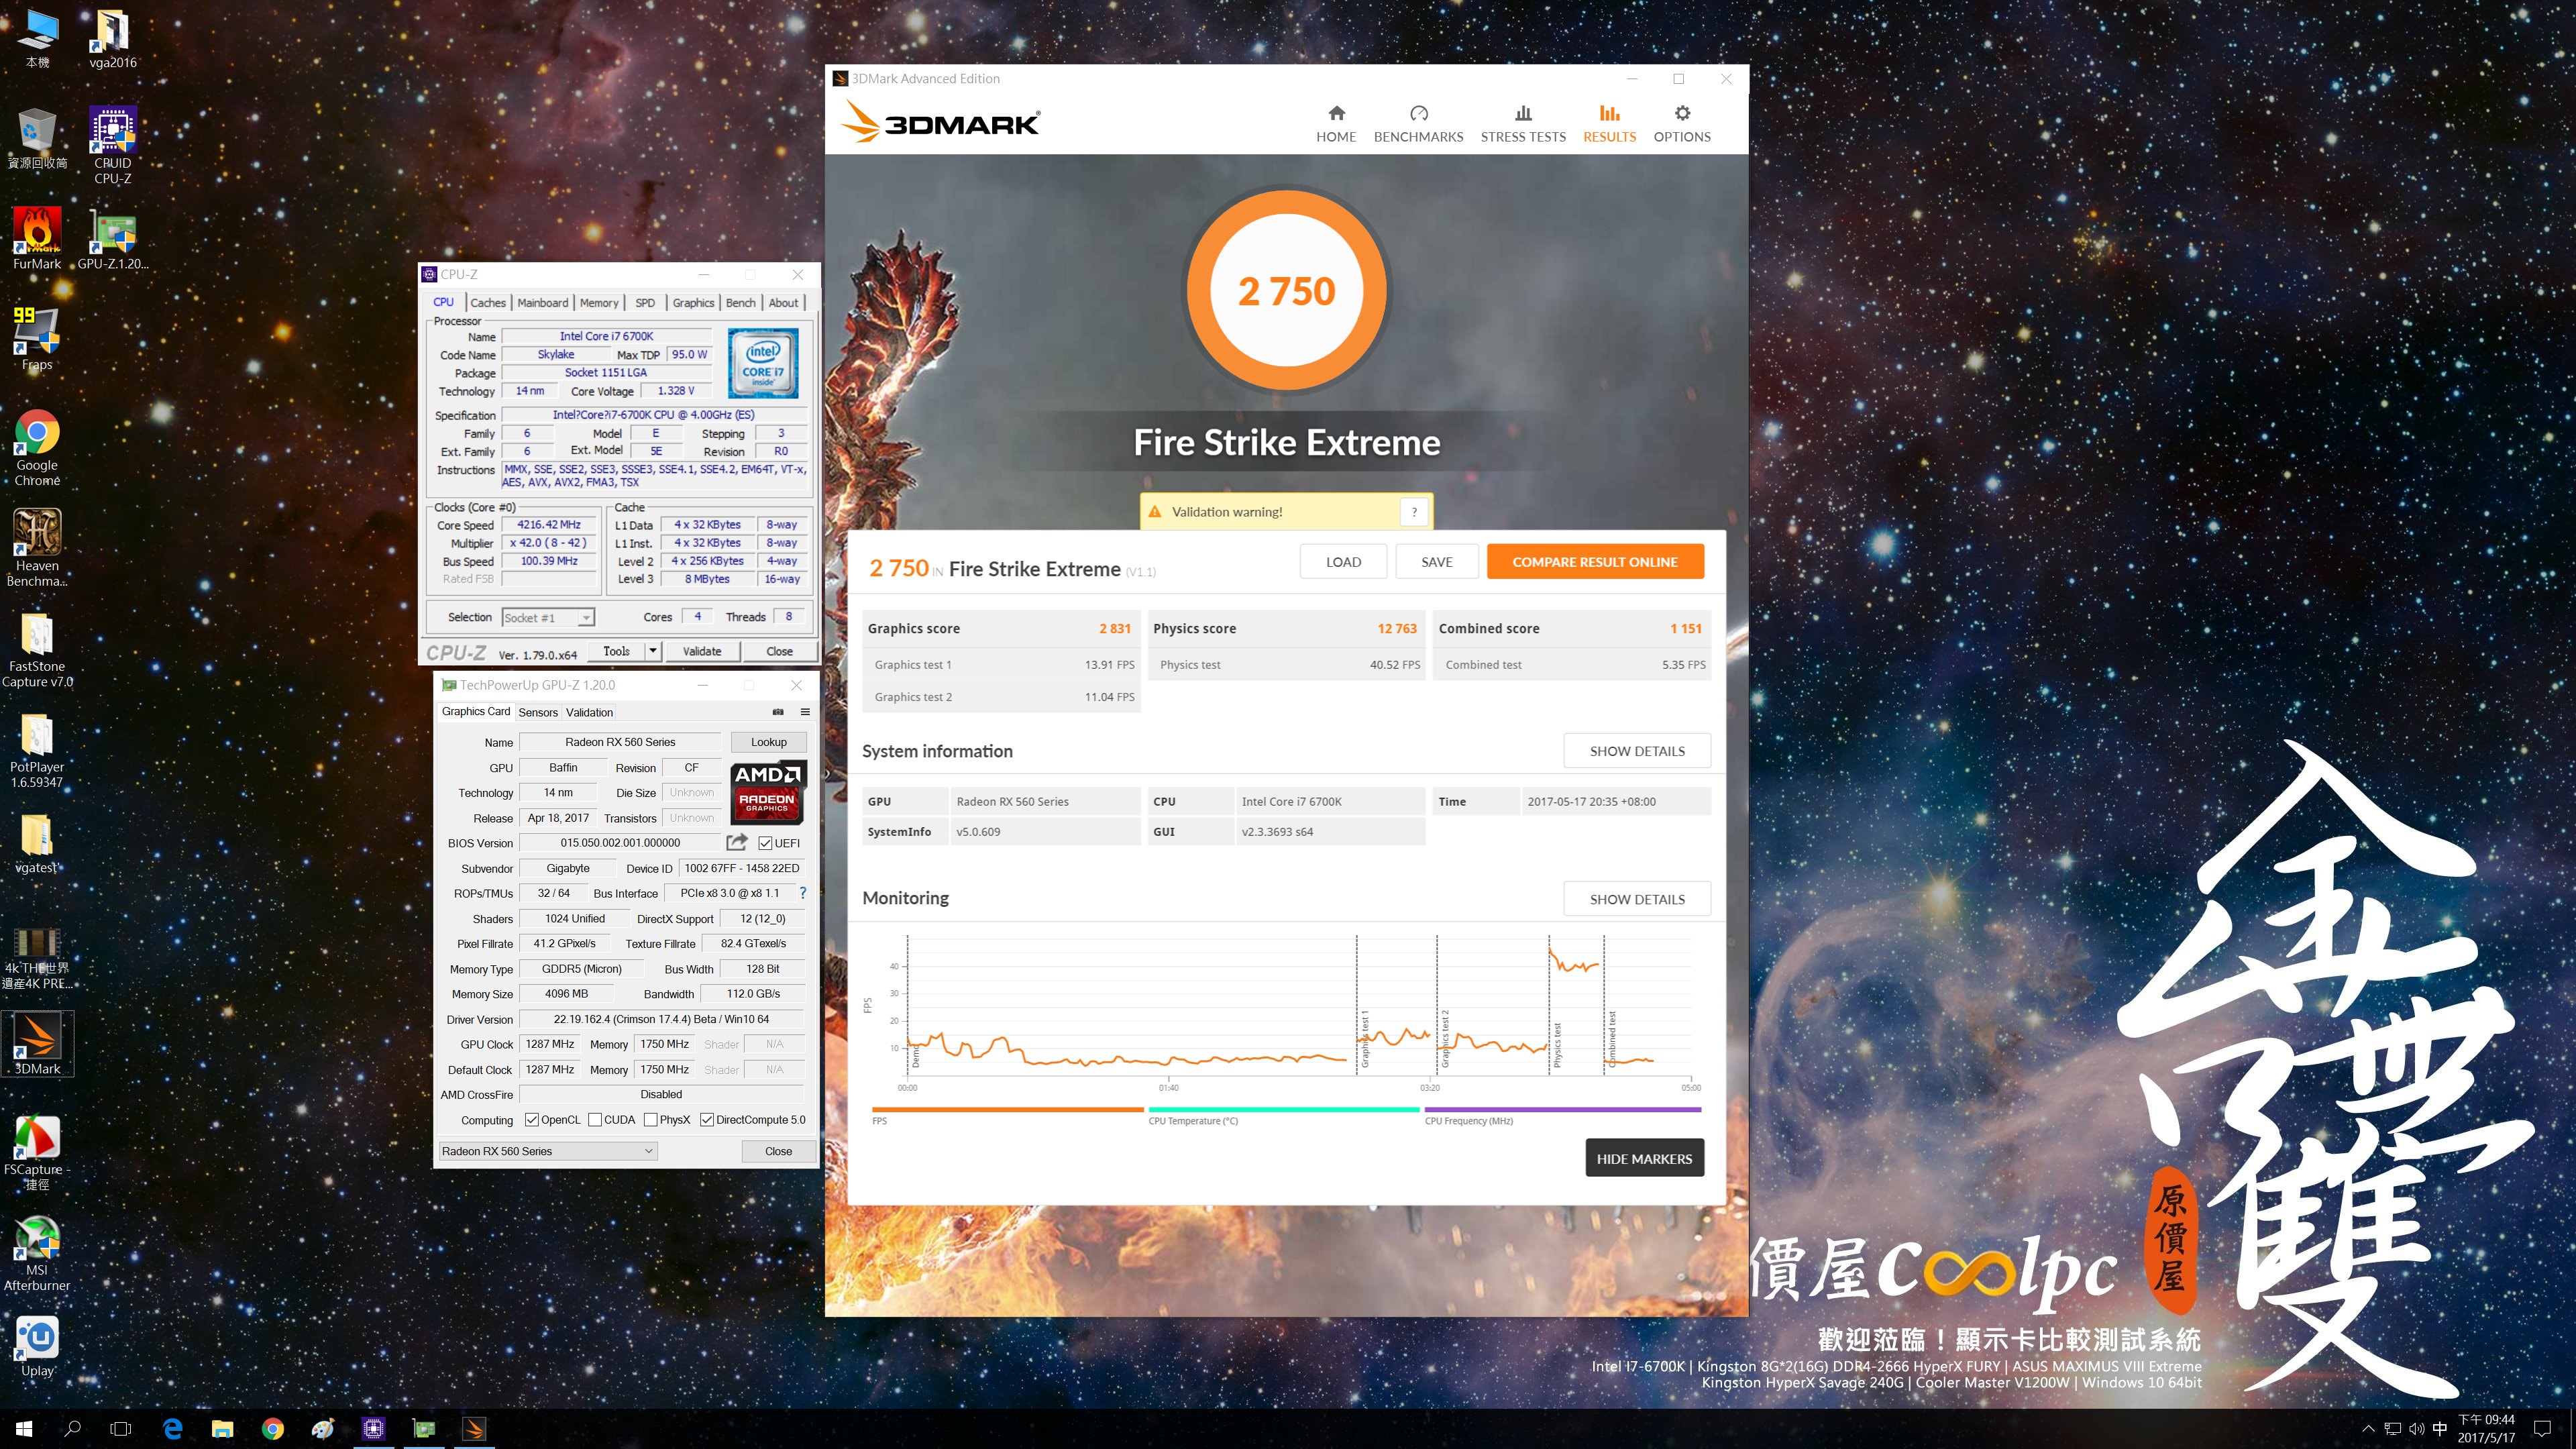The image size is (2576, 1449).
Task: Switch to GPU-Z Sensors tab
Action: click(x=538, y=712)
